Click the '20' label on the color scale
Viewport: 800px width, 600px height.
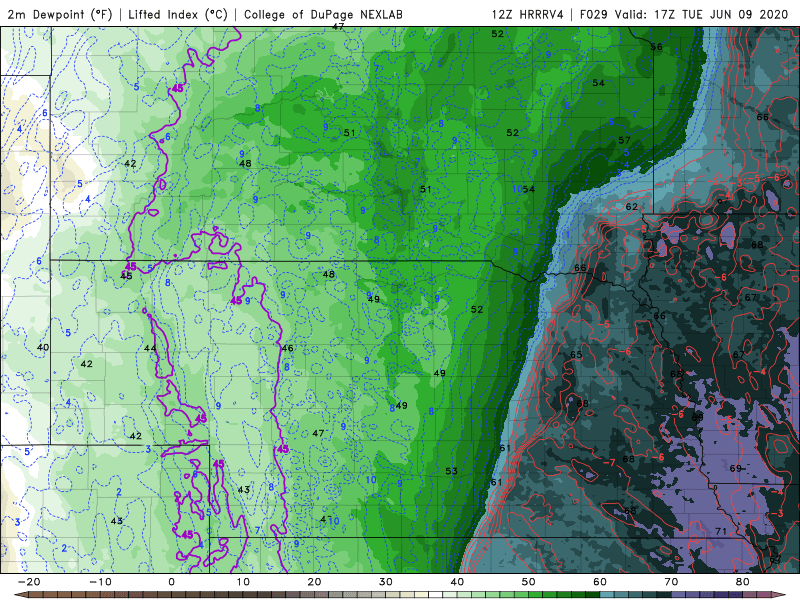[x=314, y=582]
